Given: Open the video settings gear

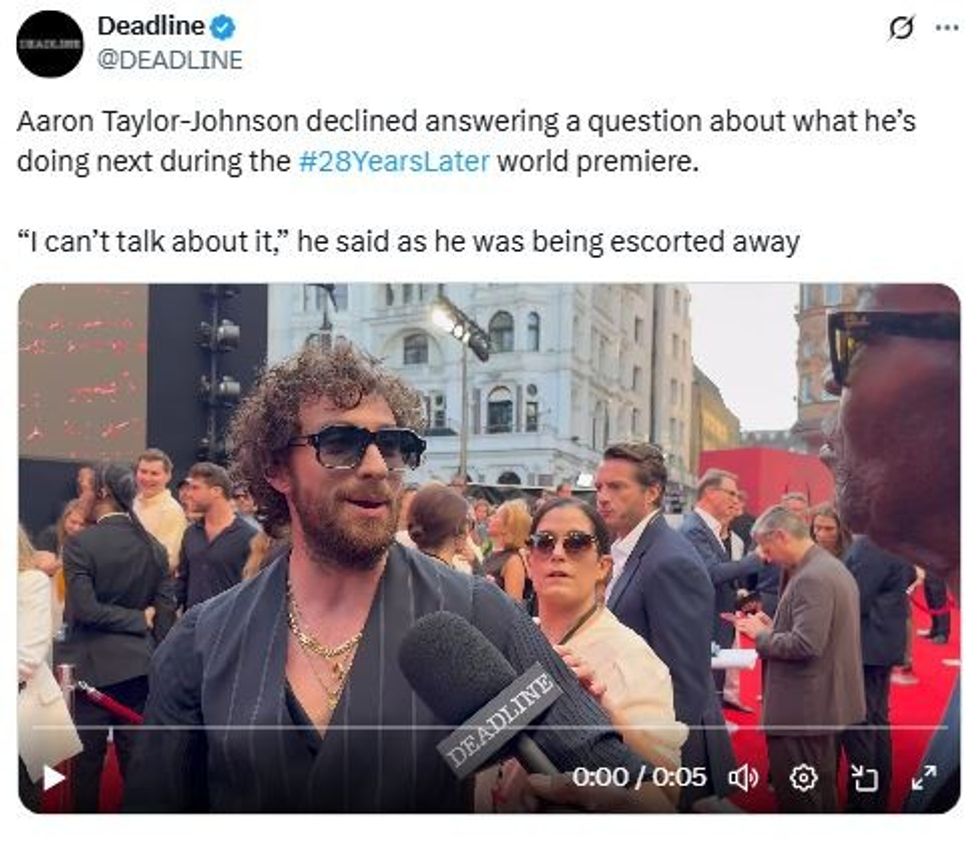Looking at the screenshot, I should pos(804,779).
